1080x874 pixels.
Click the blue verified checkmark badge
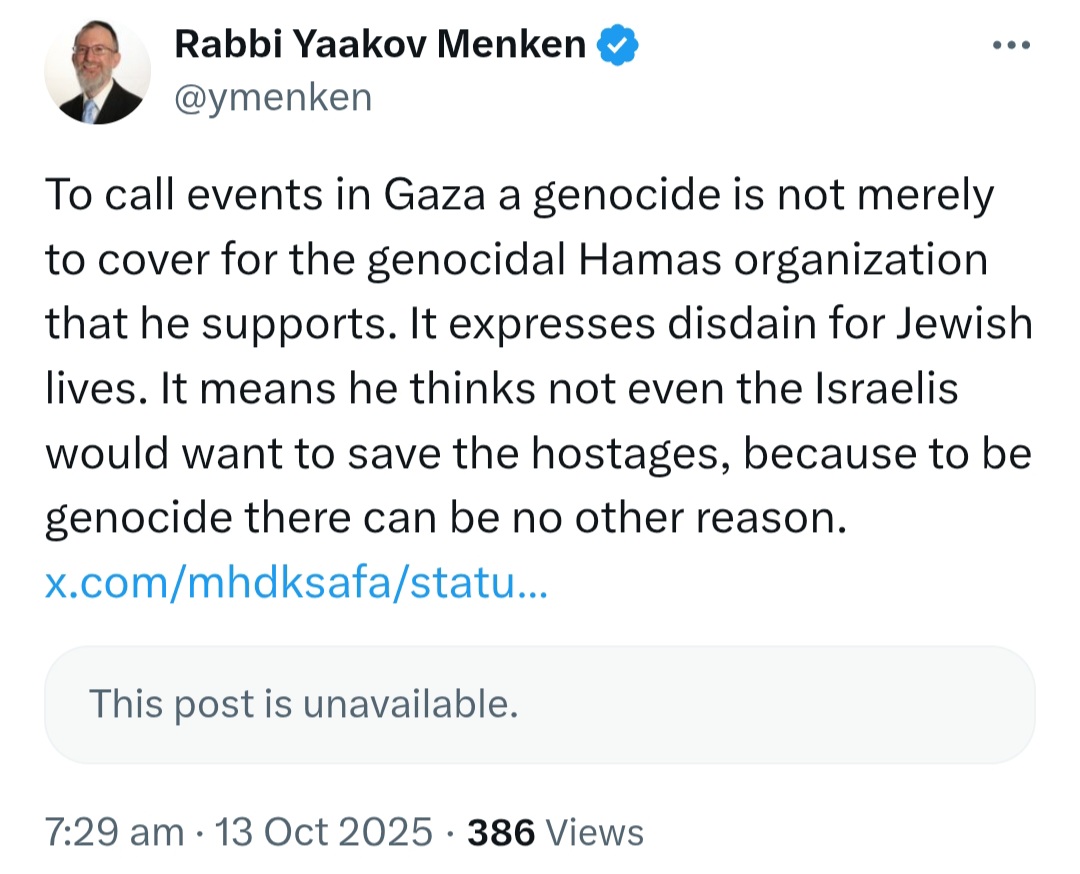[x=619, y=45]
